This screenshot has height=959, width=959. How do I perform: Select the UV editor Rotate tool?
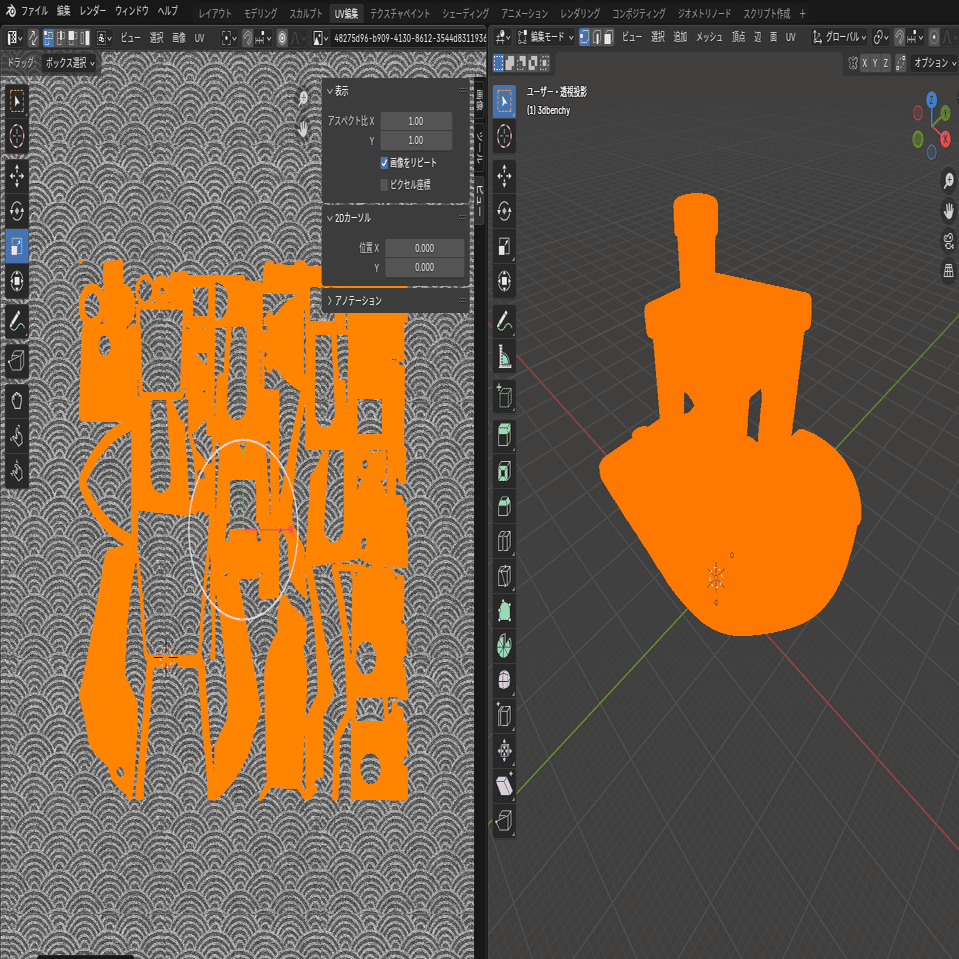pyautogui.click(x=17, y=211)
